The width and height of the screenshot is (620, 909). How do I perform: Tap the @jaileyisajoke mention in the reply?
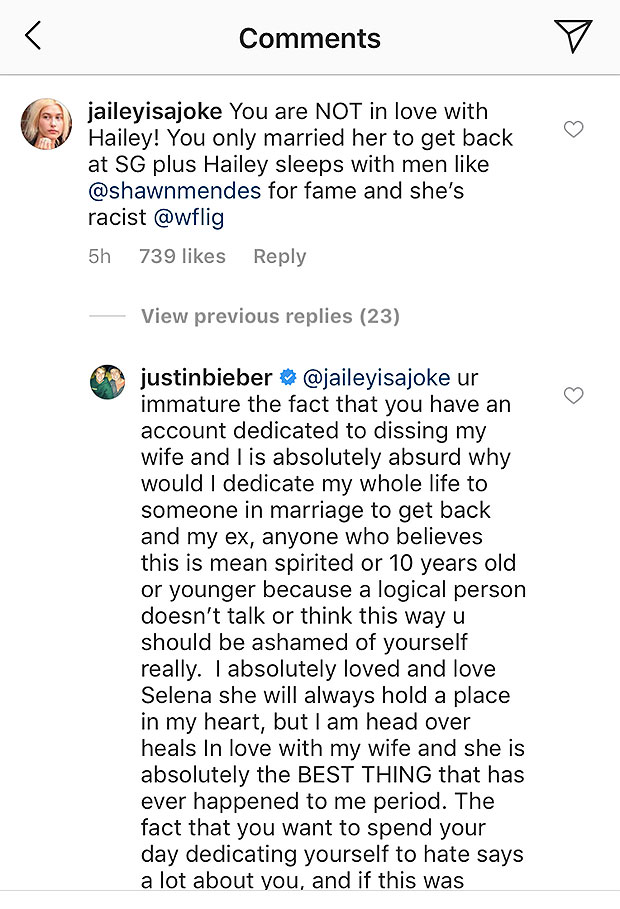(375, 378)
